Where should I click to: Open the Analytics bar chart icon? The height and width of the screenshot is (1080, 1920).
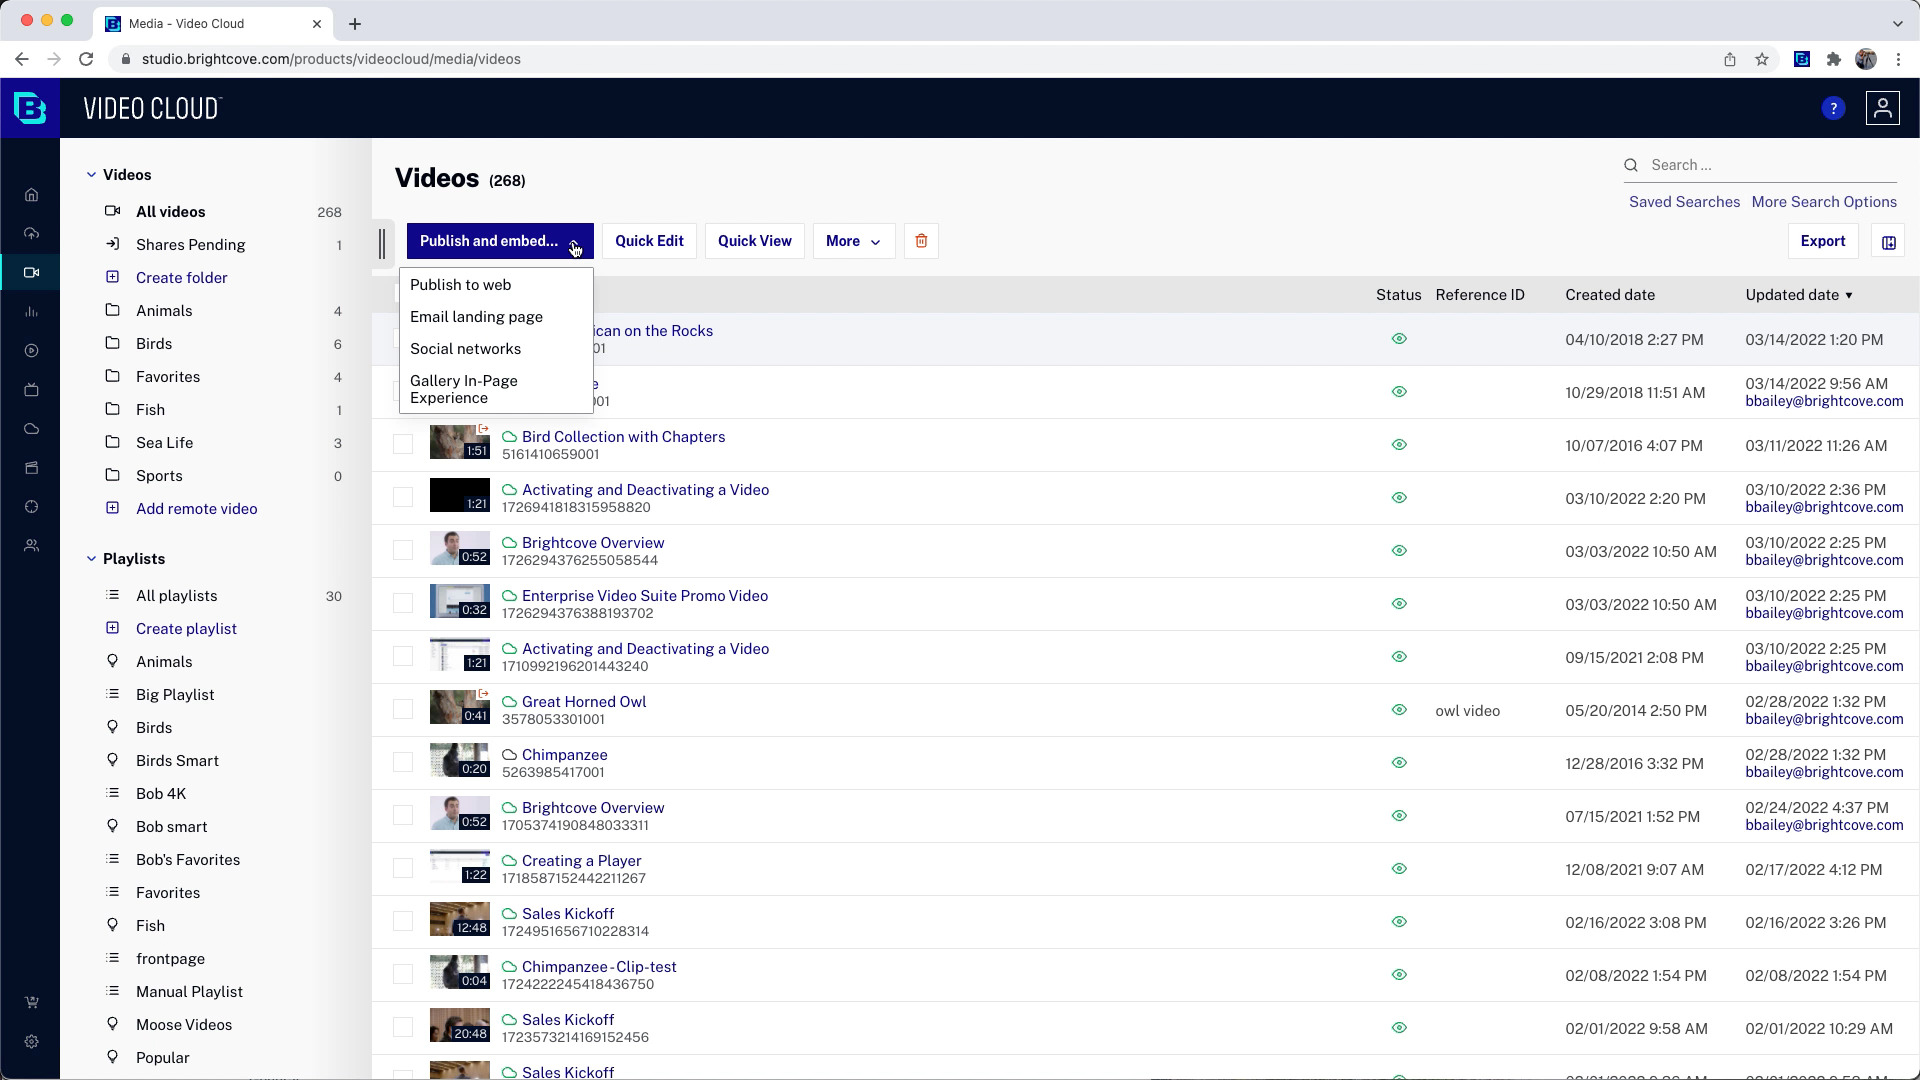click(x=31, y=312)
